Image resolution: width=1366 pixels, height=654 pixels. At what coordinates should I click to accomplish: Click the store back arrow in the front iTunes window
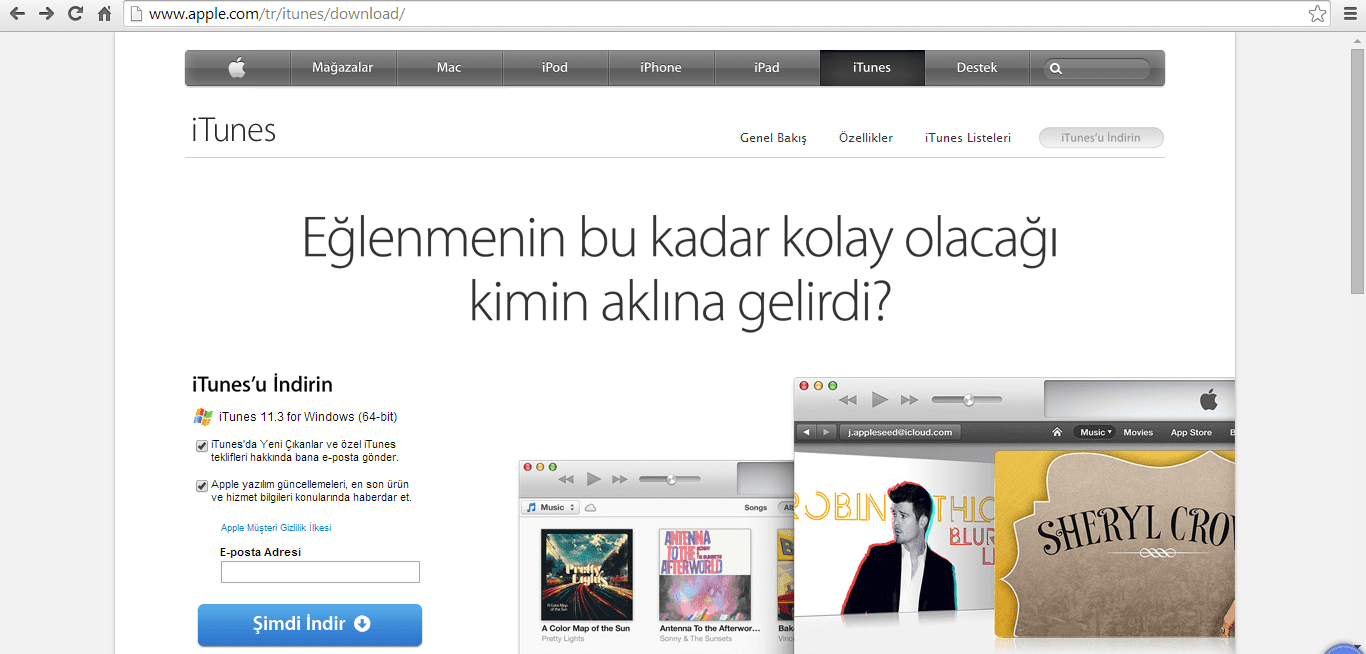(807, 432)
